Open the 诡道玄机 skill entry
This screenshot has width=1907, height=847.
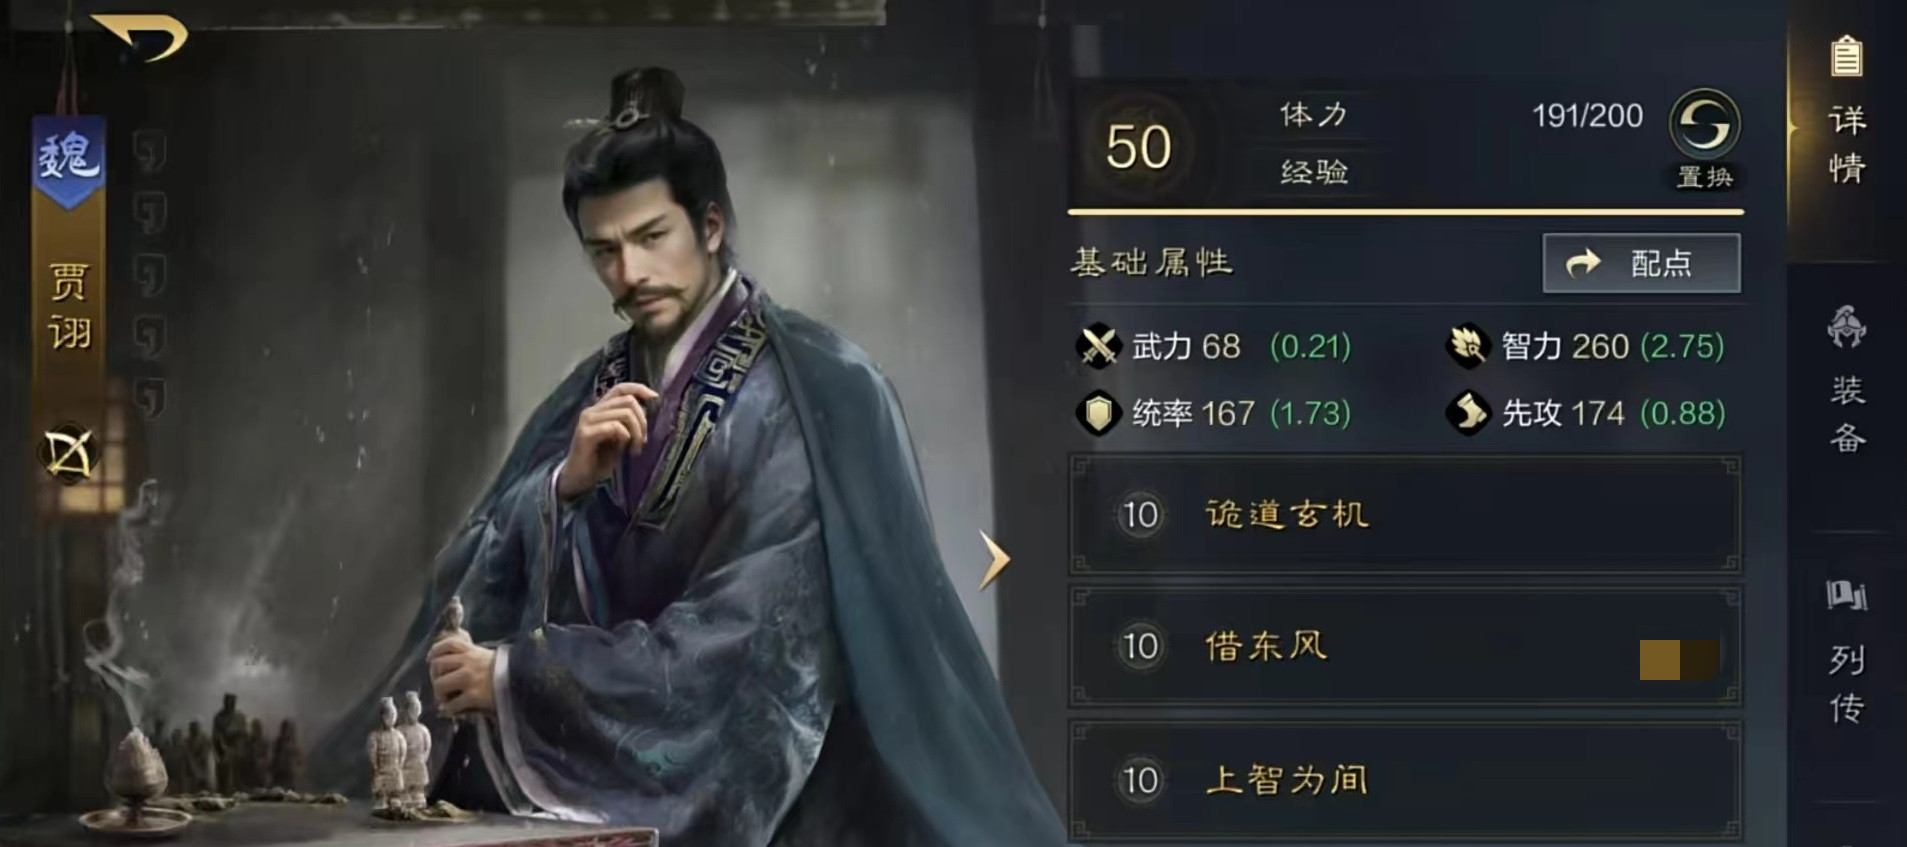pyautogui.click(x=1405, y=515)
